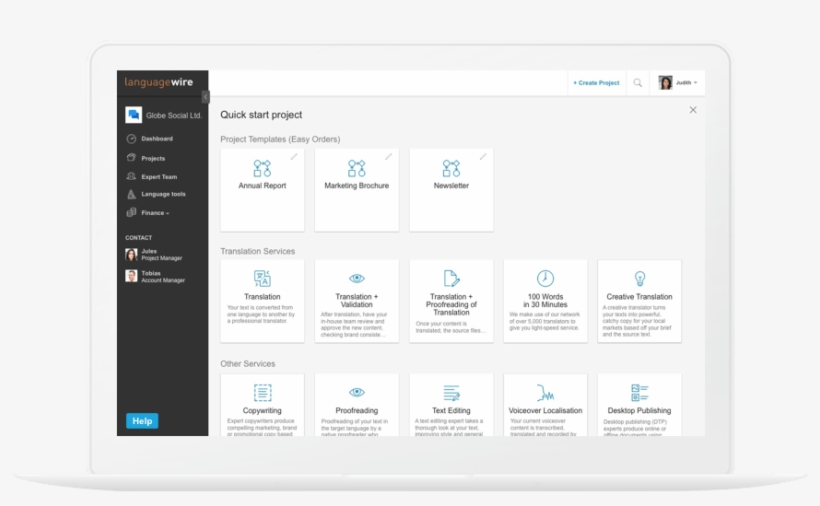
Task: Edit the Newsletter template via pencil icon
Action: coord(483,157)
